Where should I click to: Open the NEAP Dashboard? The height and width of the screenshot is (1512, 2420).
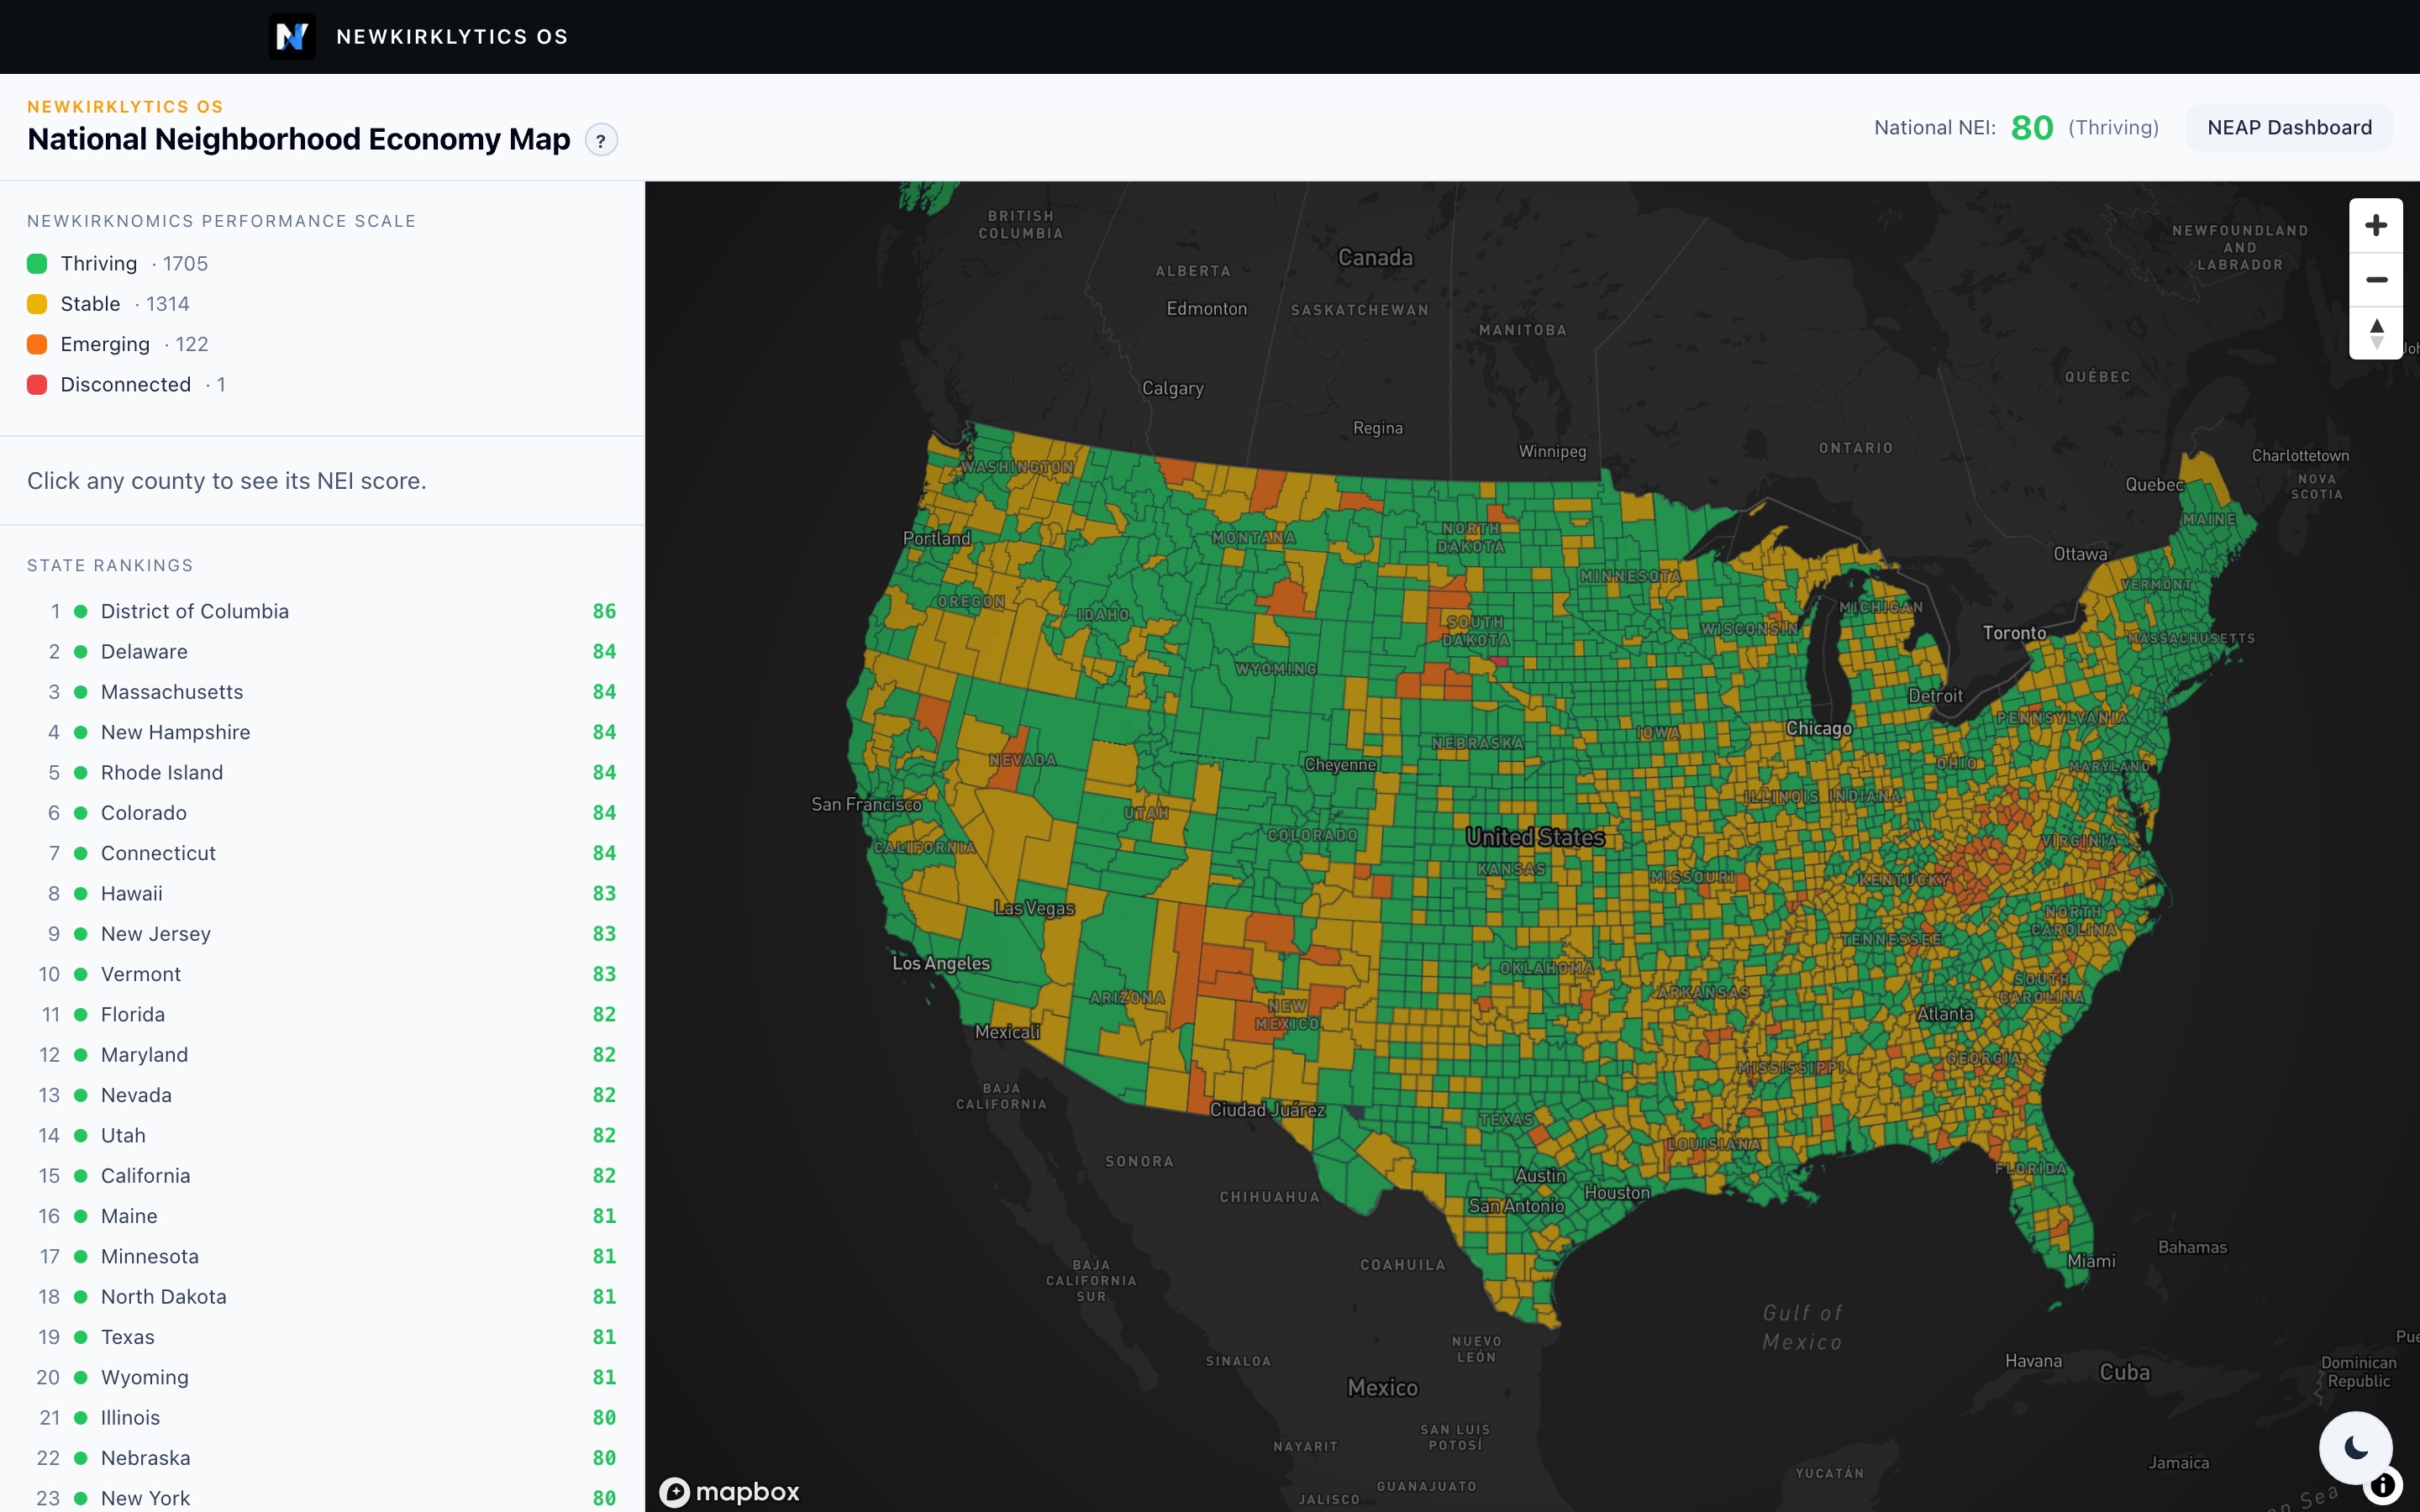(2289, 128)
